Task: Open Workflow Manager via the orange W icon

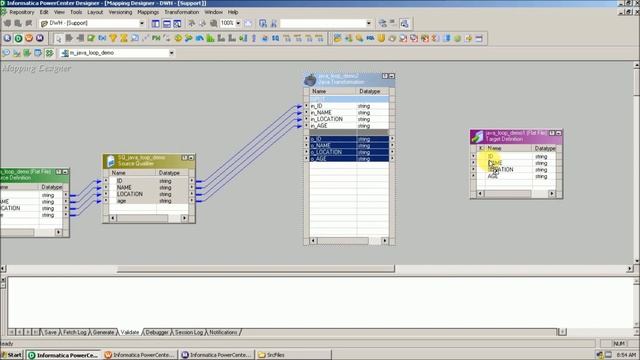Action: coord(29,38)
